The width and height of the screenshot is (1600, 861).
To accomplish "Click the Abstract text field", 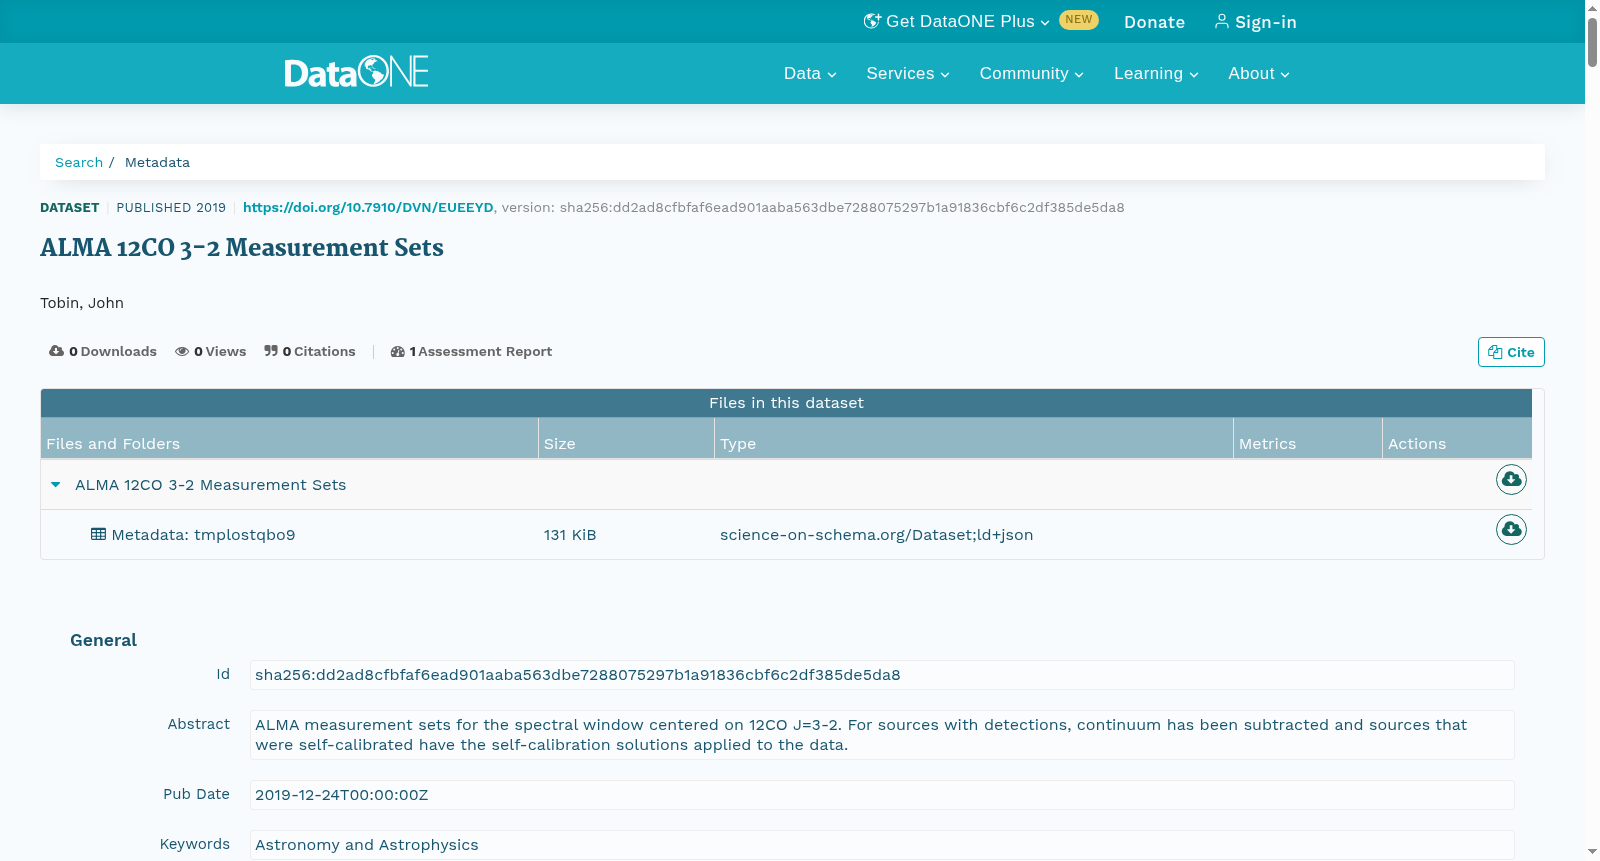I will tap(882, 735).
